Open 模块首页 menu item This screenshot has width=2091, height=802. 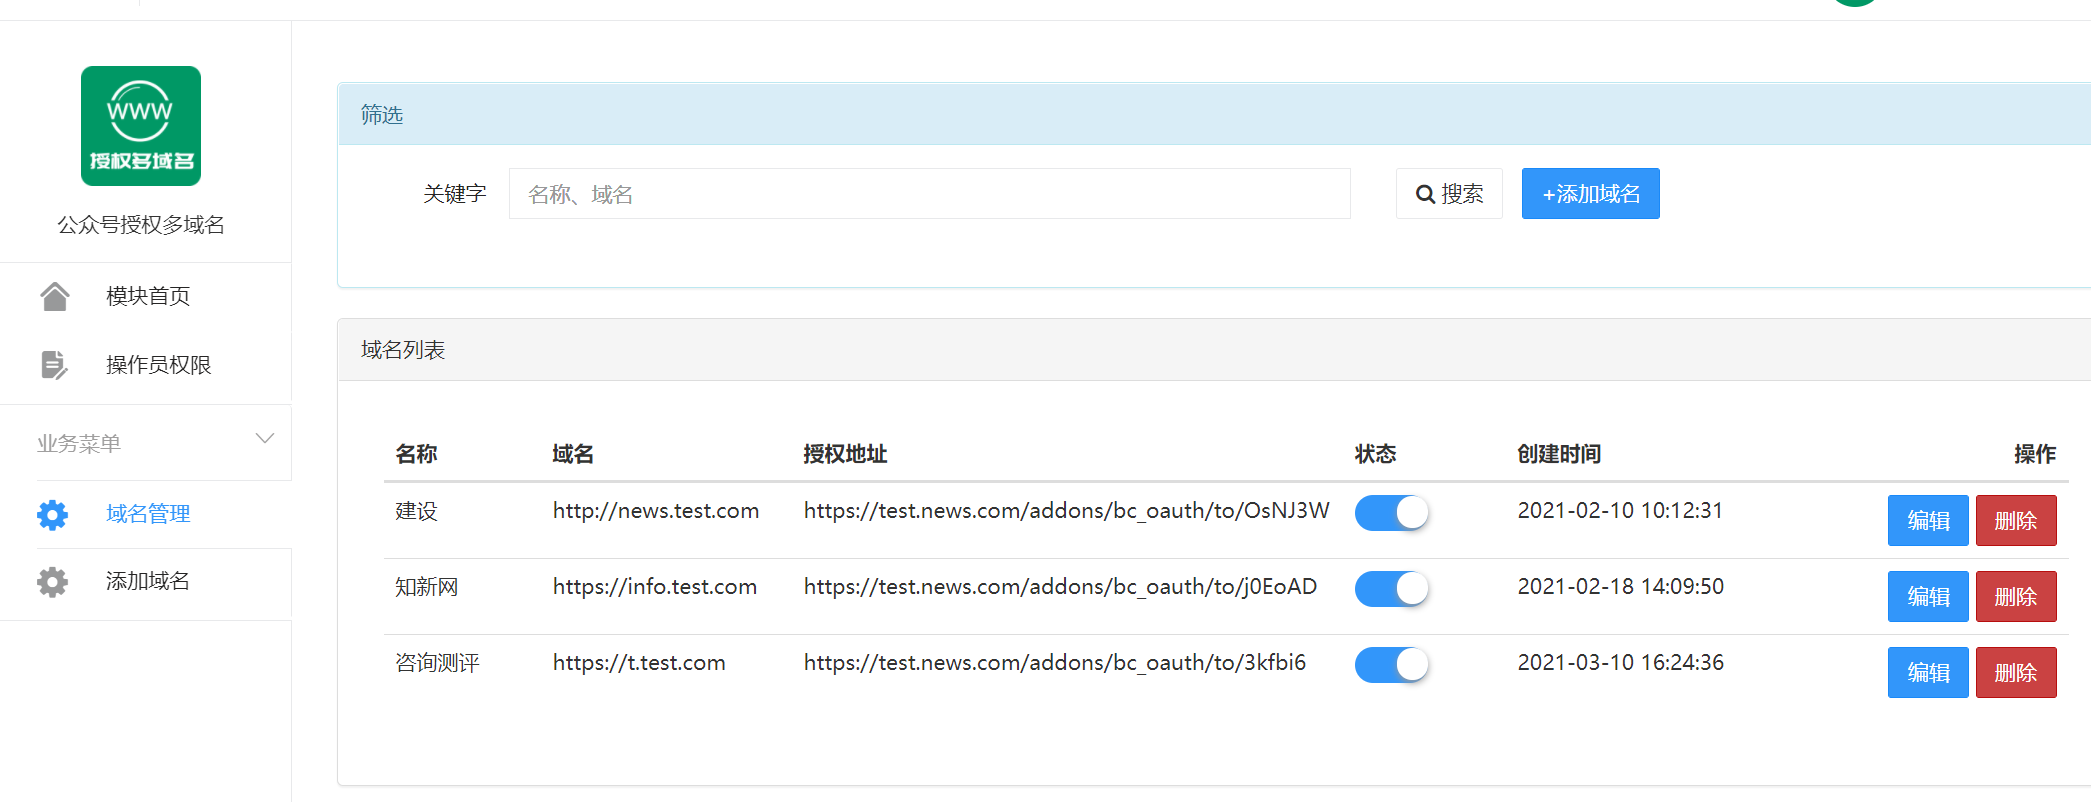pyautogui.click(x=146, y=296)
